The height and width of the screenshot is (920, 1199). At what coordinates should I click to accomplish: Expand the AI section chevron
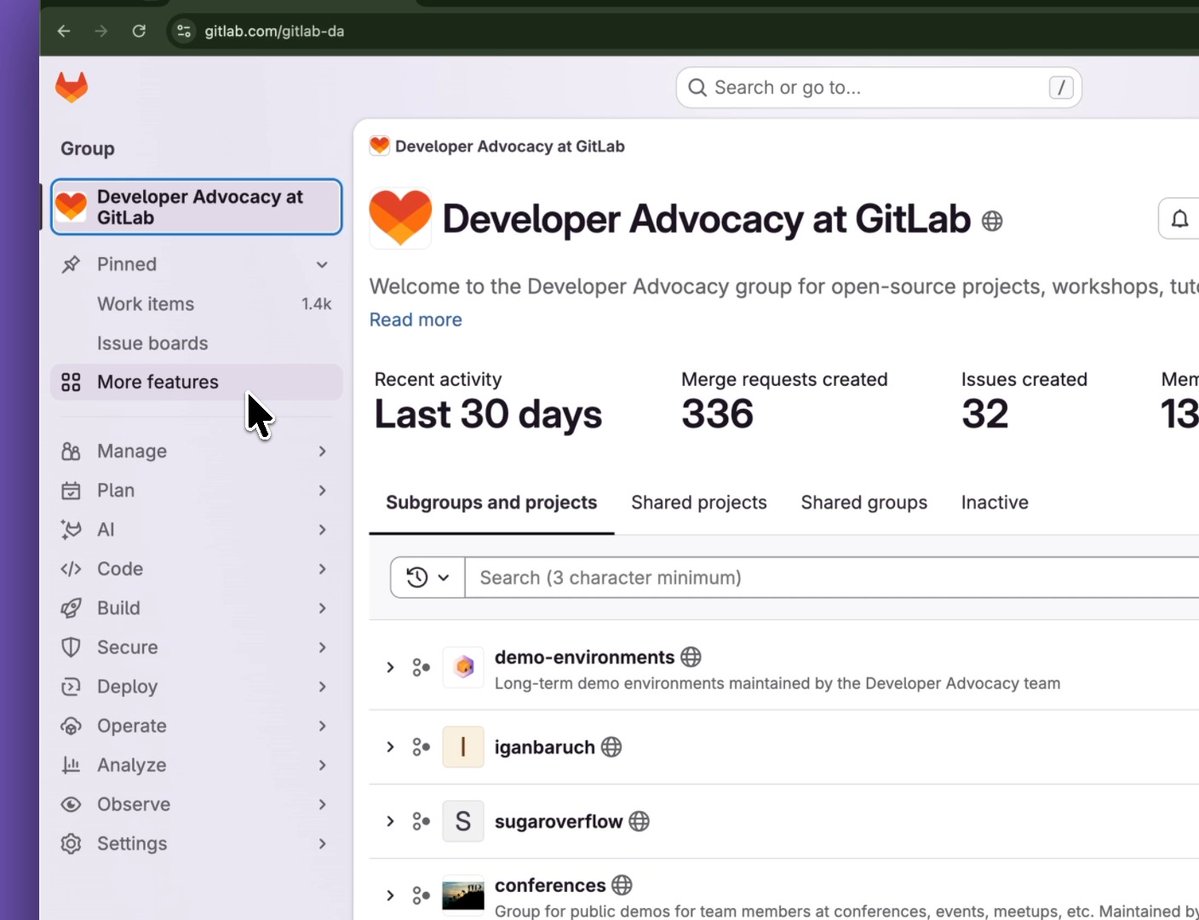coord(322,529)
